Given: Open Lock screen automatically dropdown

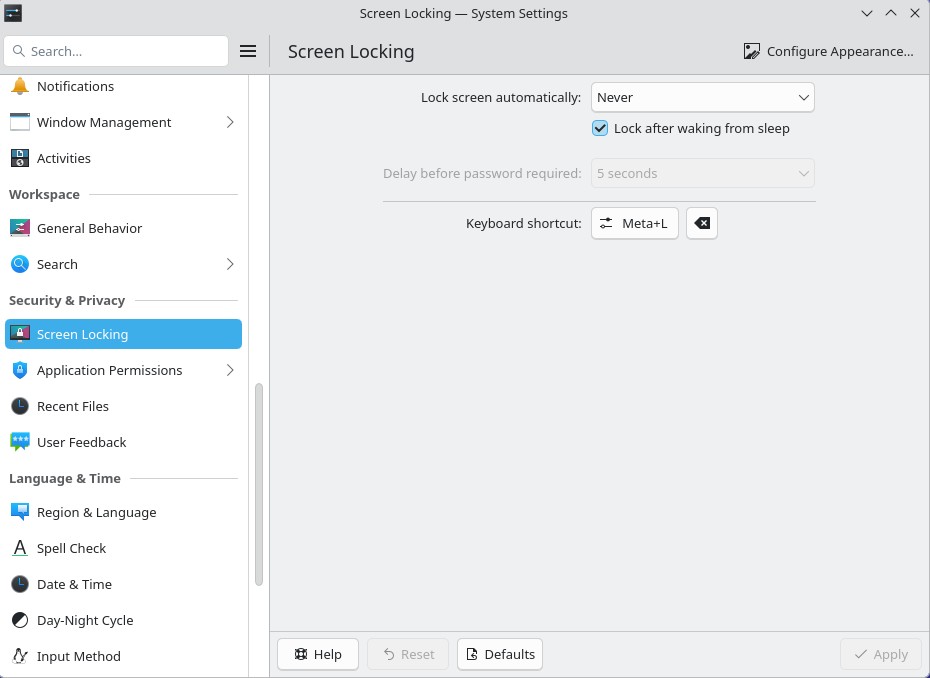Looking at the screenshot, I should point(702,97).
